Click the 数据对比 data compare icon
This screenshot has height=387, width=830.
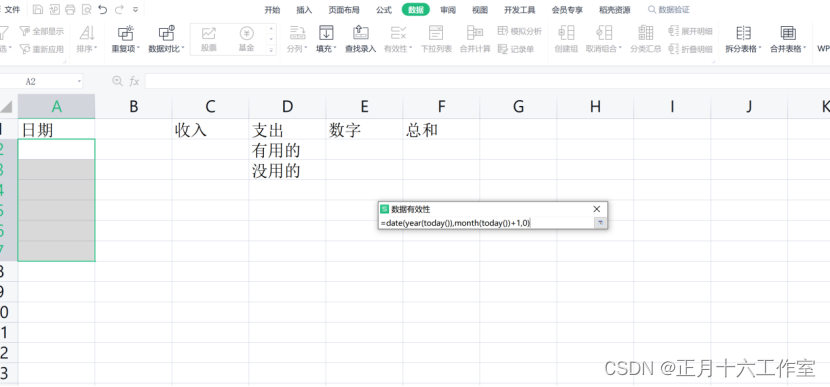166,33
